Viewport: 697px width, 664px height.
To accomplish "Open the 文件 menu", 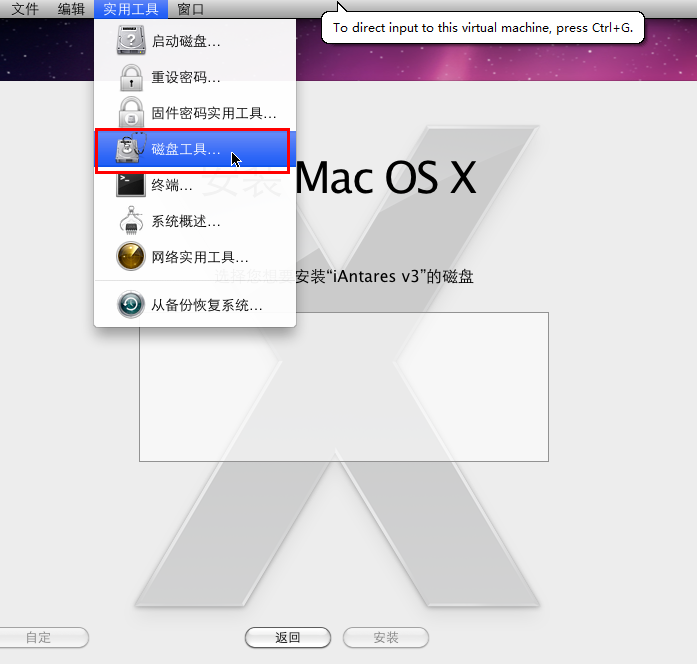I will (25, 9).
